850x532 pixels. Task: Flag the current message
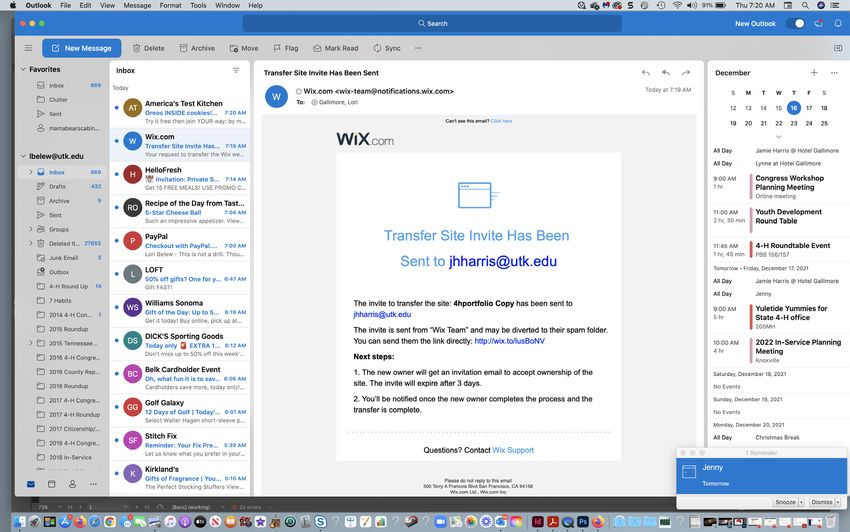click(286, 48)
